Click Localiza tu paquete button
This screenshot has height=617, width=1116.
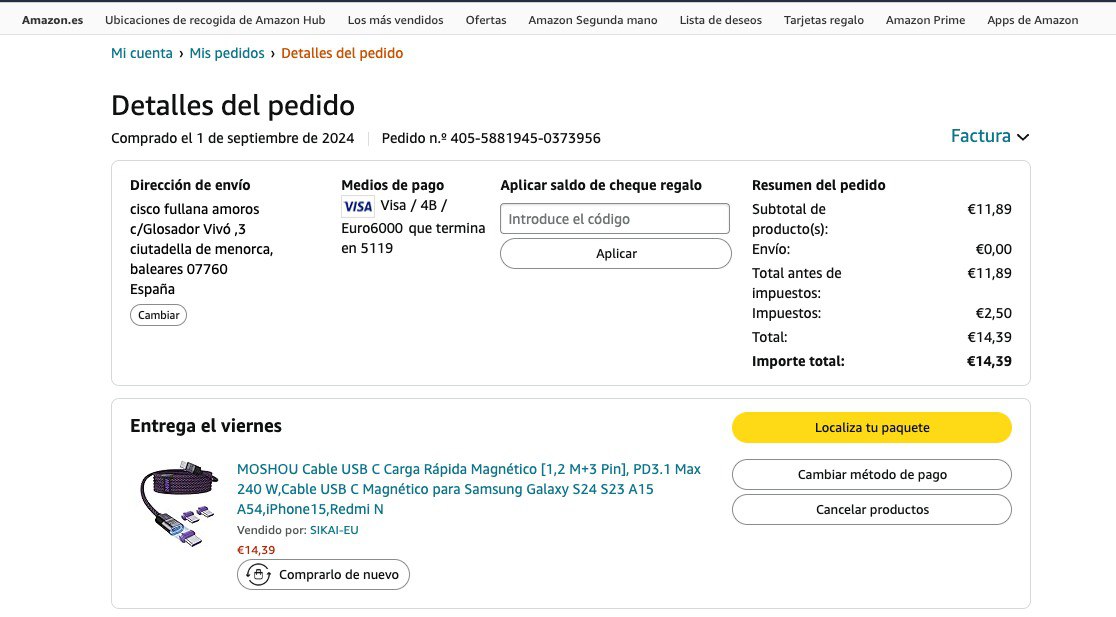[872, 428]
